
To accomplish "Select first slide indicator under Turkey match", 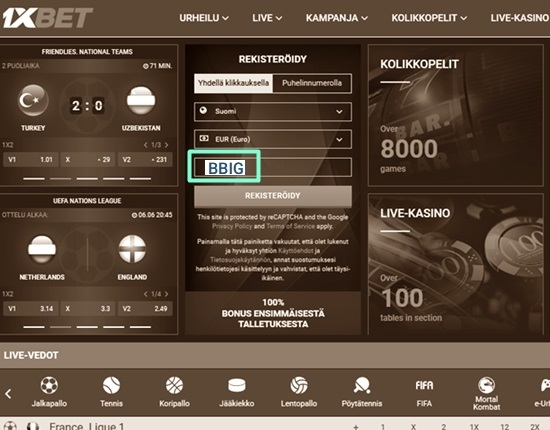I will [34, 179].
